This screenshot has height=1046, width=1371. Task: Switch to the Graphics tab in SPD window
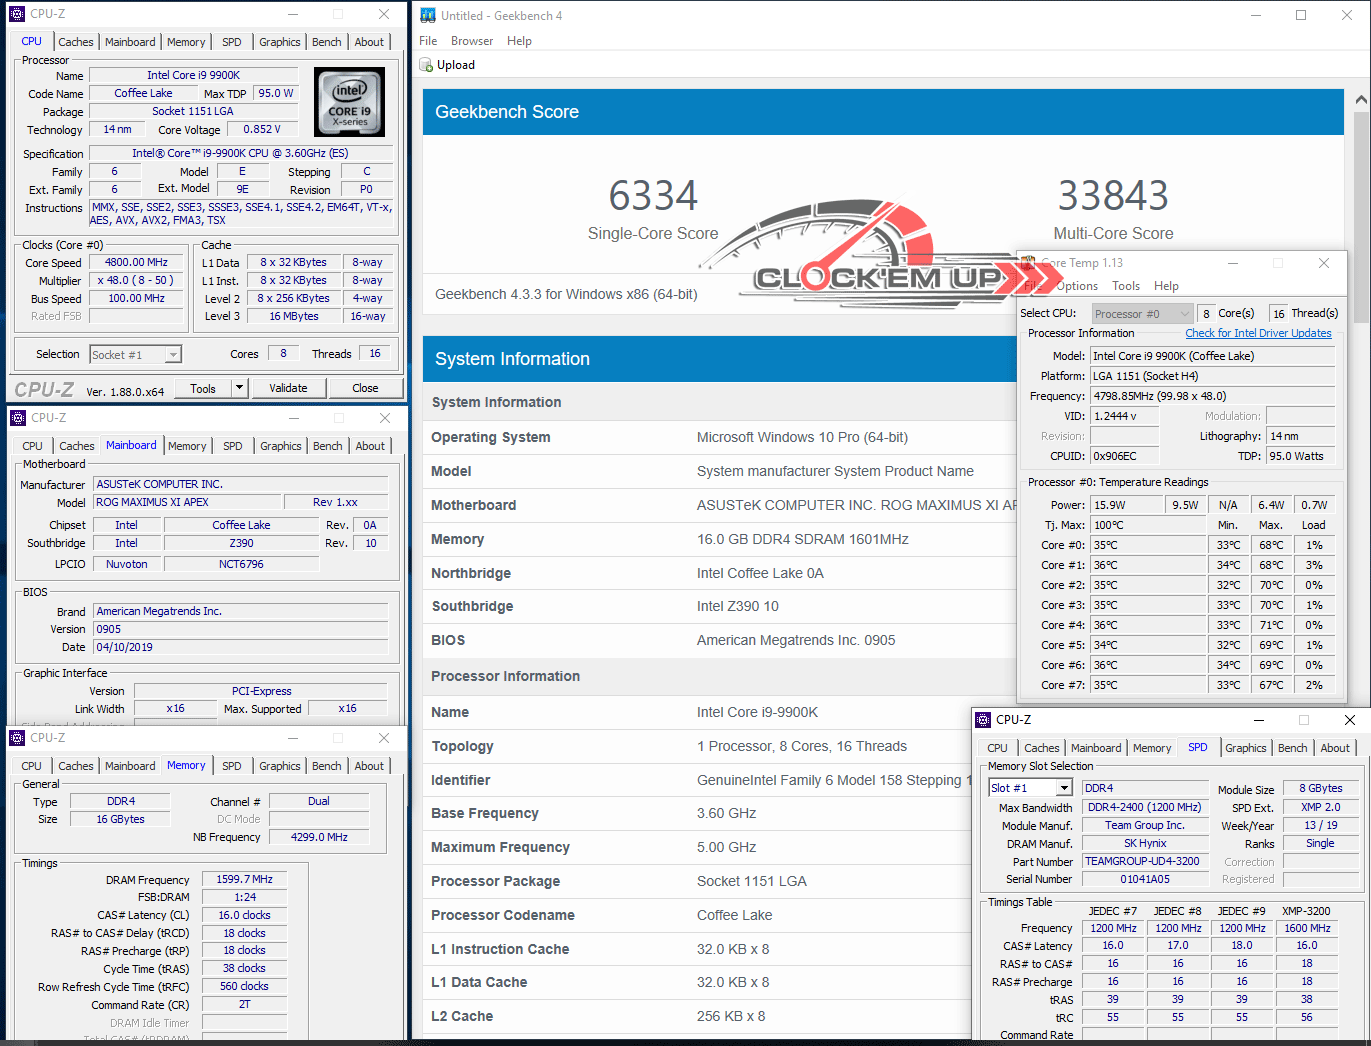point(1245,748)
